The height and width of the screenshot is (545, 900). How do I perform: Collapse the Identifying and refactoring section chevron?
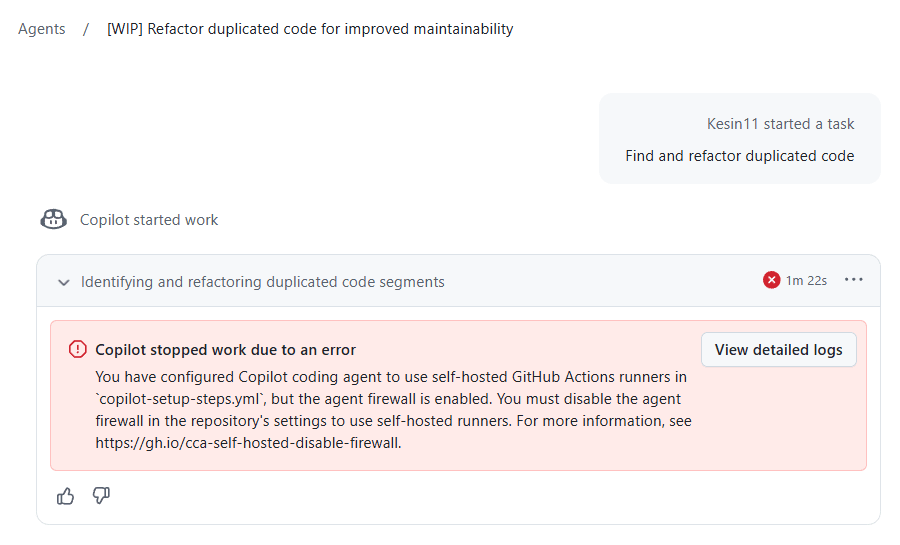coord(63,282)
